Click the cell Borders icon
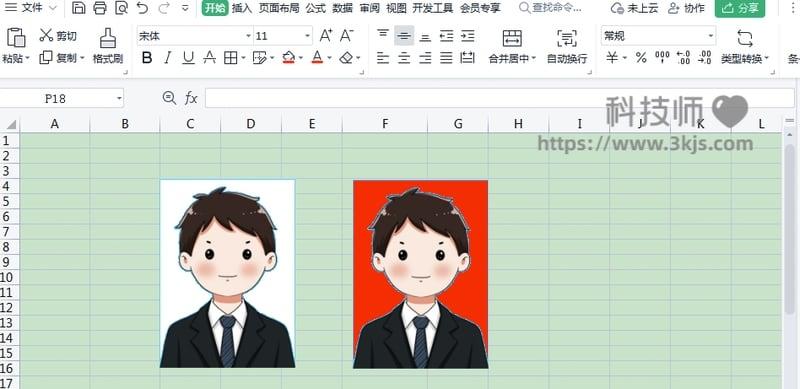The width and height of the screenshot is (800, 389). 231,58
